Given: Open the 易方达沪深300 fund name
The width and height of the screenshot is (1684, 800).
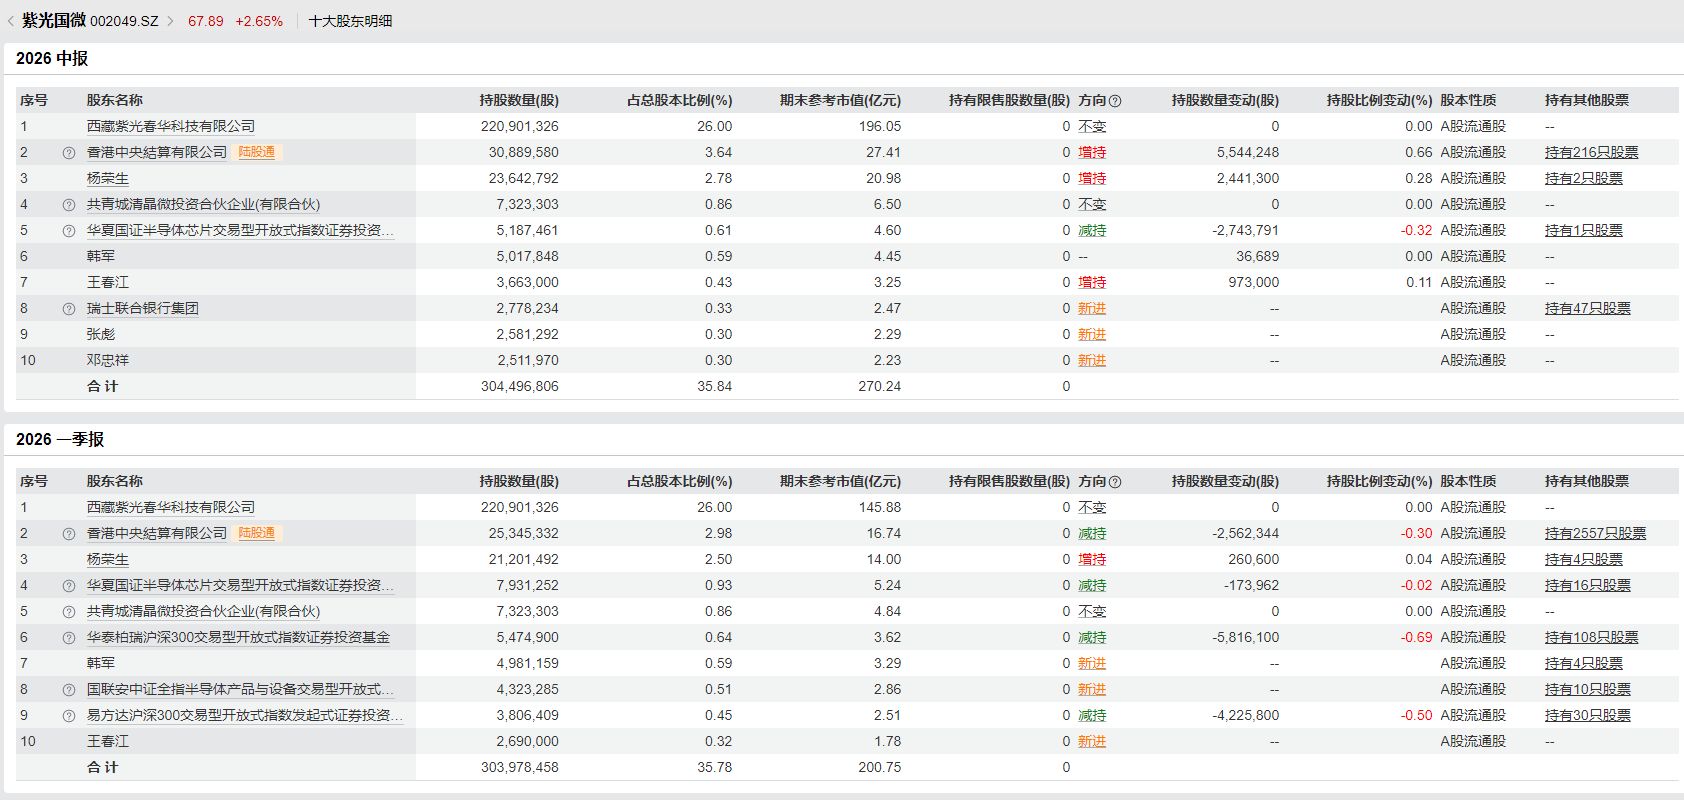Looking at the screenshot, I should pos(245,715).
